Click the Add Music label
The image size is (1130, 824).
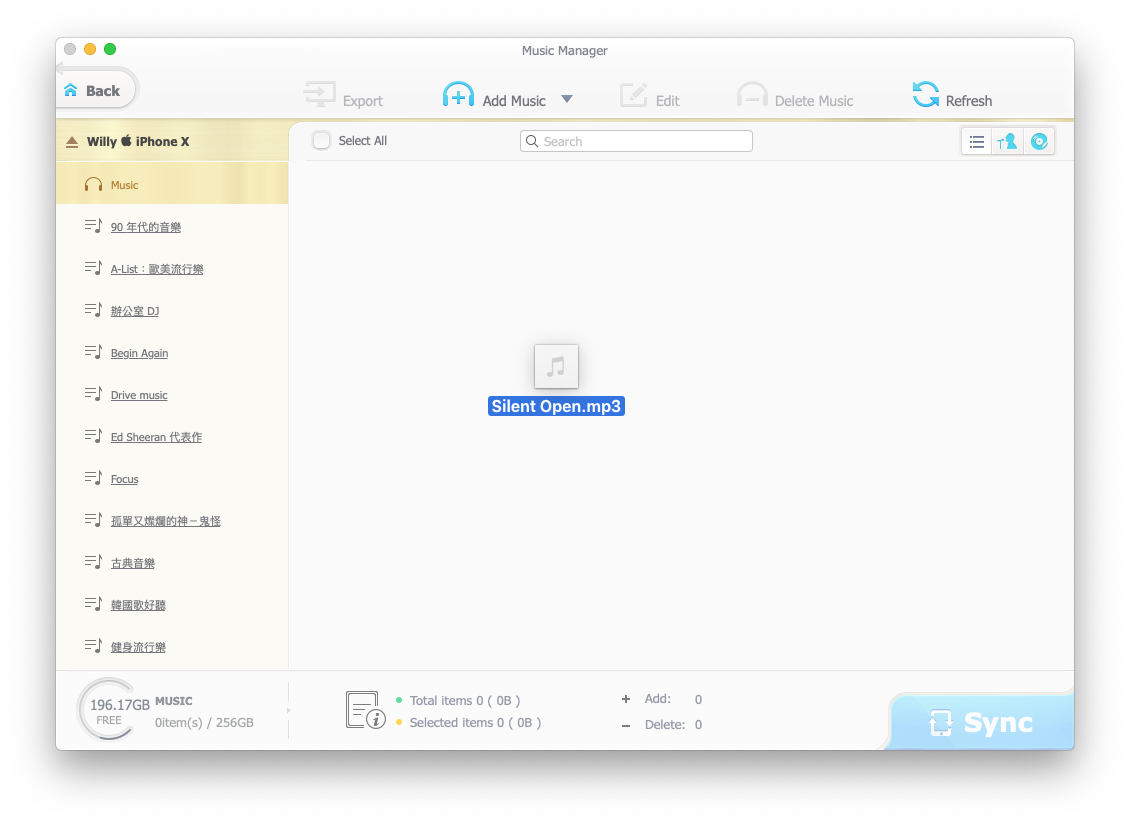click(x=514, y=101)
